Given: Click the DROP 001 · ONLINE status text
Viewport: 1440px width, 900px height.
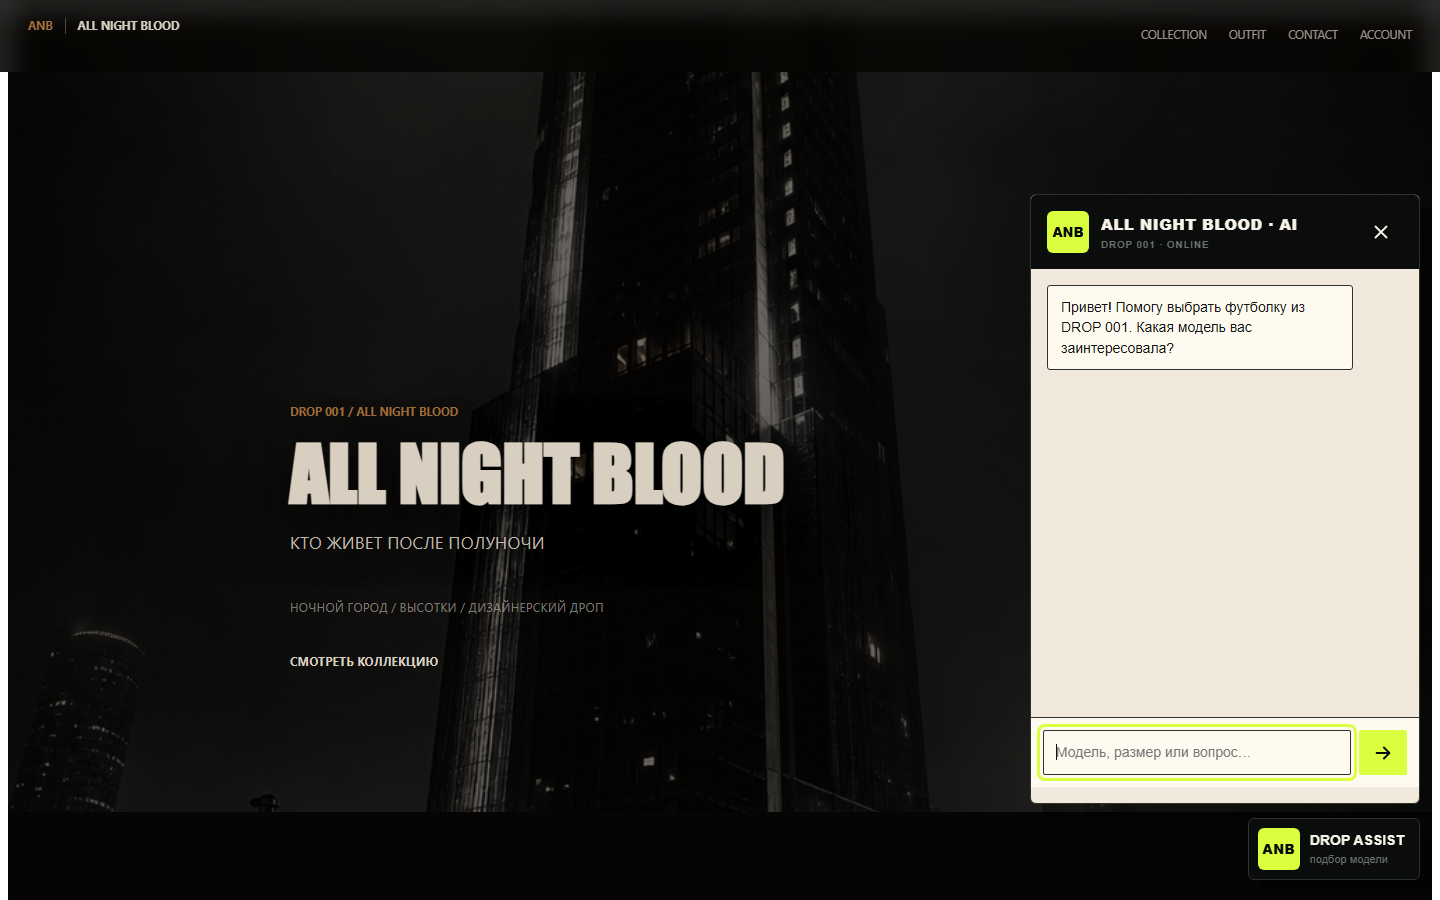Looking at the screenshot, I should tap(1155, 245).
